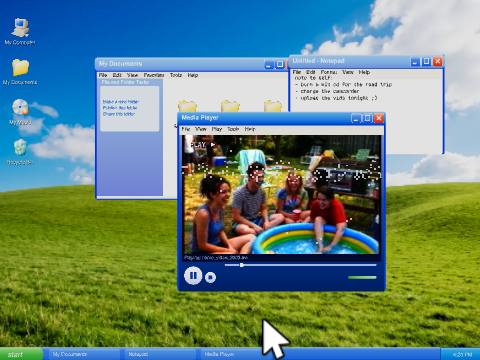Minimize the Notepad window

tap(415, 62)
